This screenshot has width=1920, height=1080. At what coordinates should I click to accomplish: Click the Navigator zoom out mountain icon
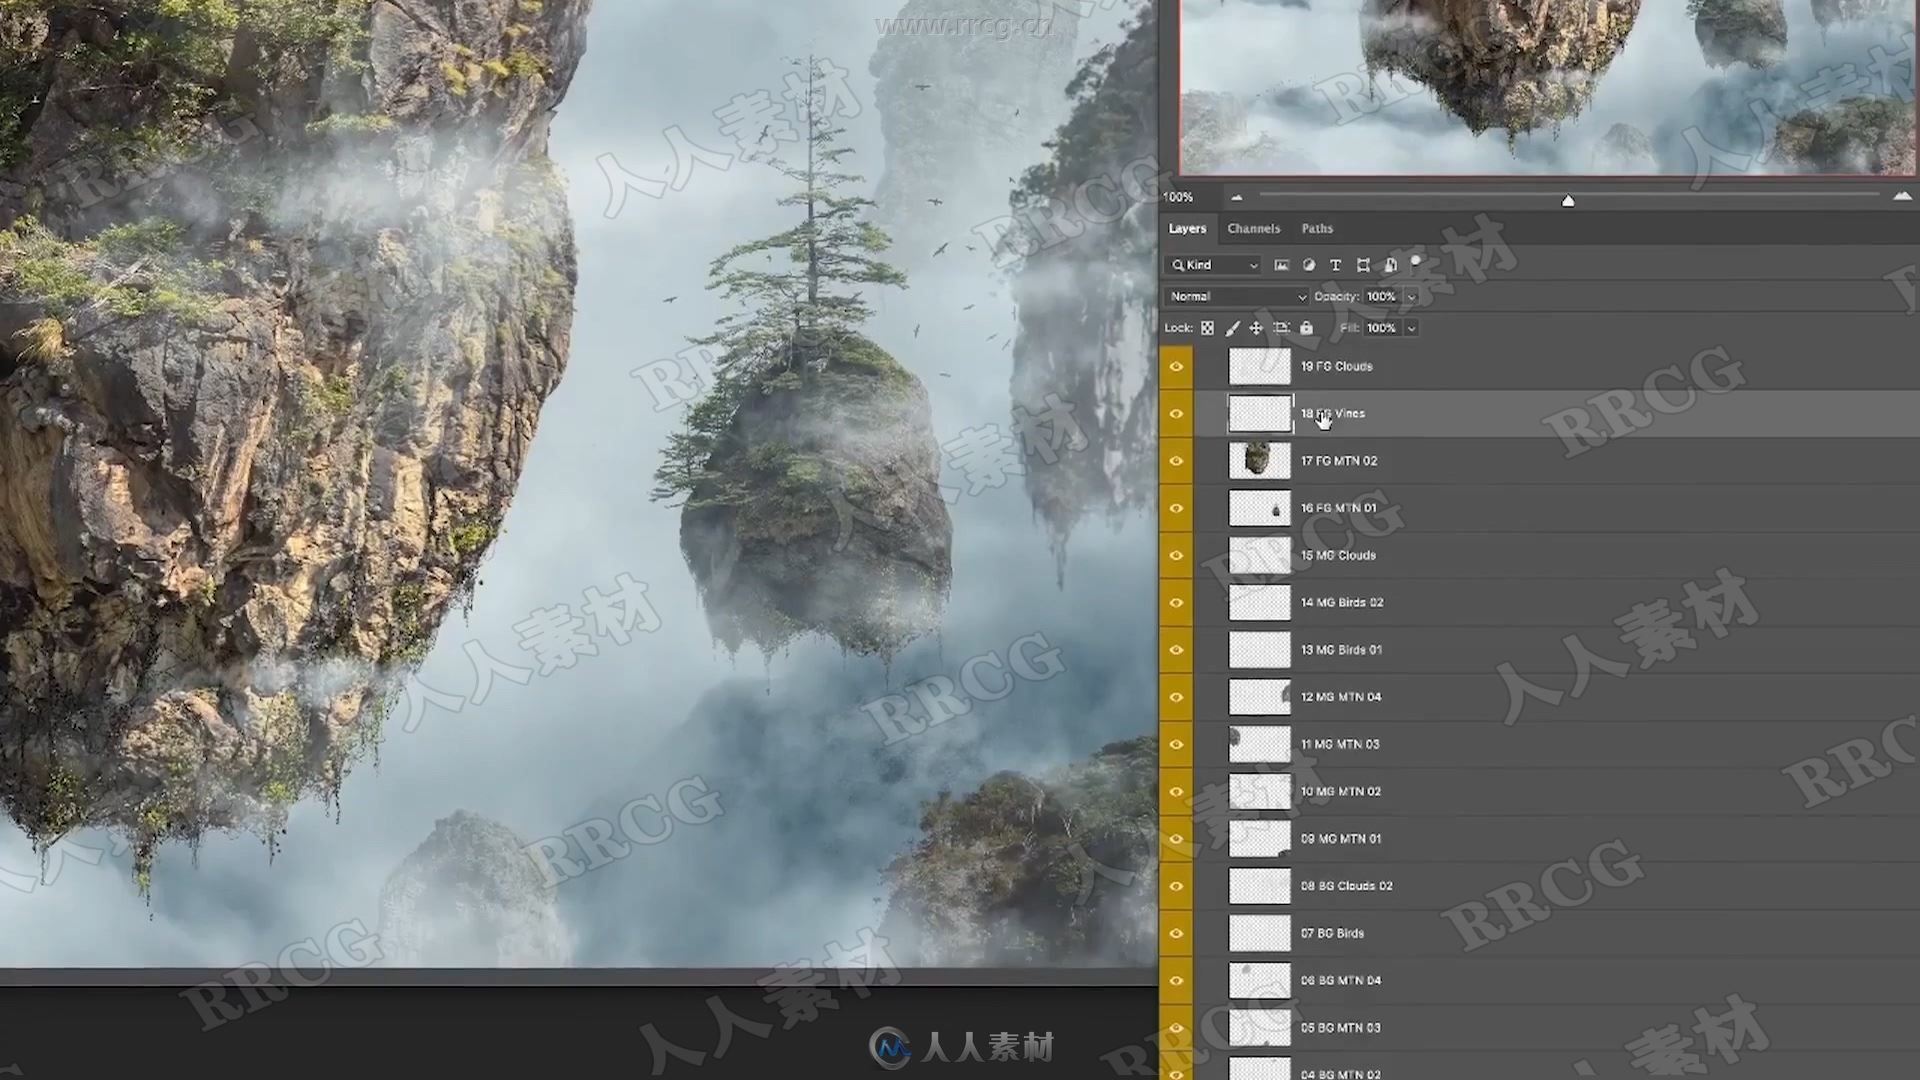coord(1236,197)
